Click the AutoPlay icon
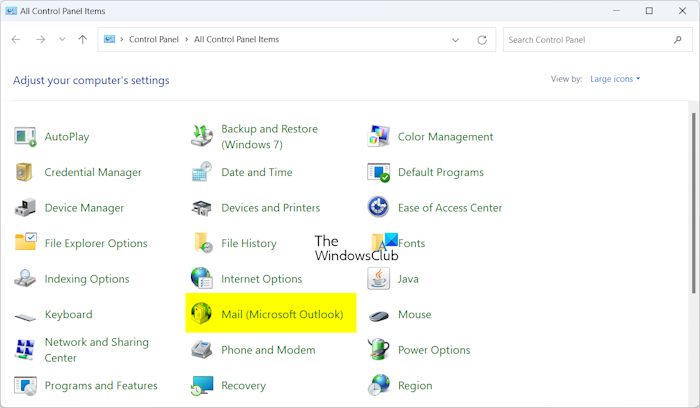Image resolution: width=700 pixels, height=408 pixels. [26, 137]
